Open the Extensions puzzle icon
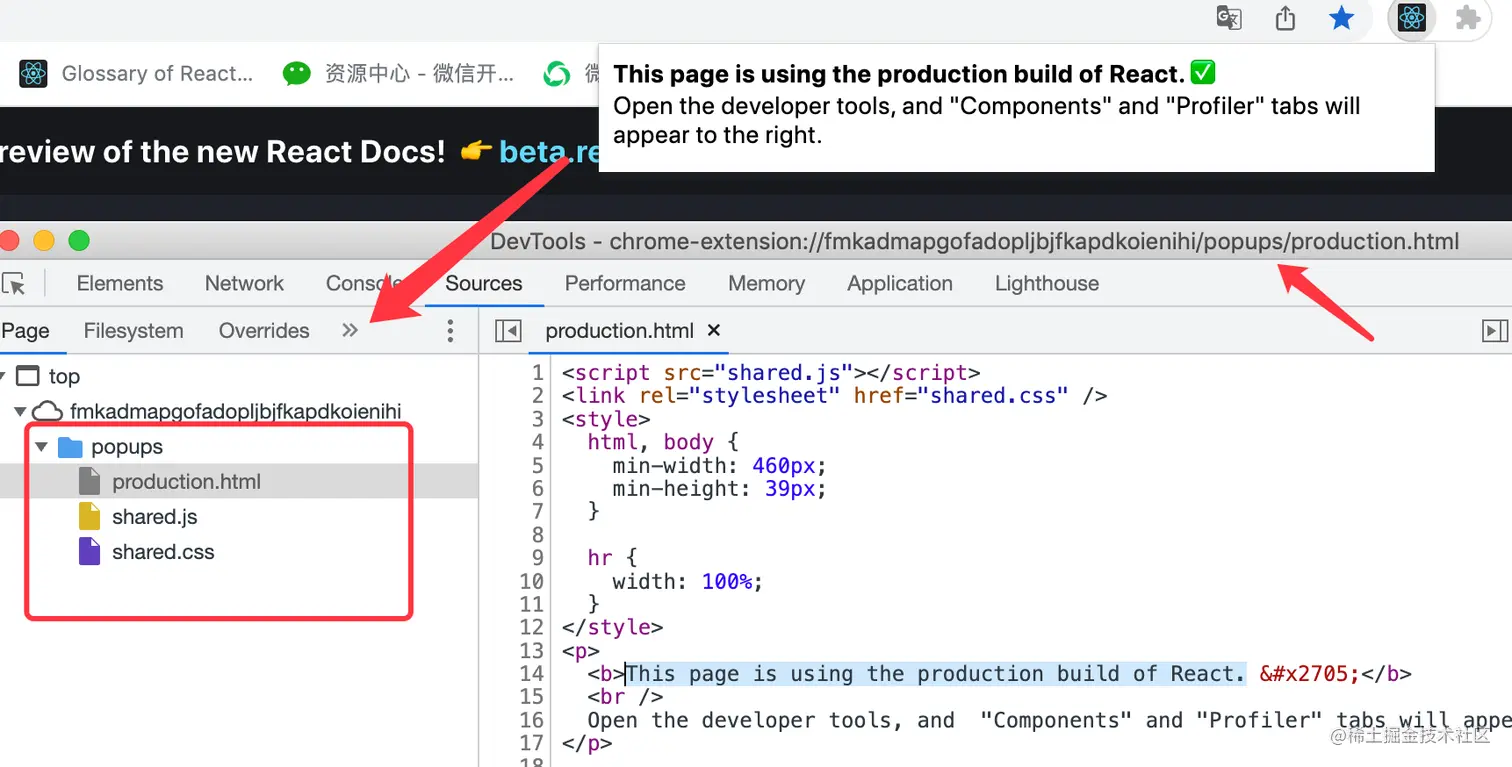 [1468, 18]
